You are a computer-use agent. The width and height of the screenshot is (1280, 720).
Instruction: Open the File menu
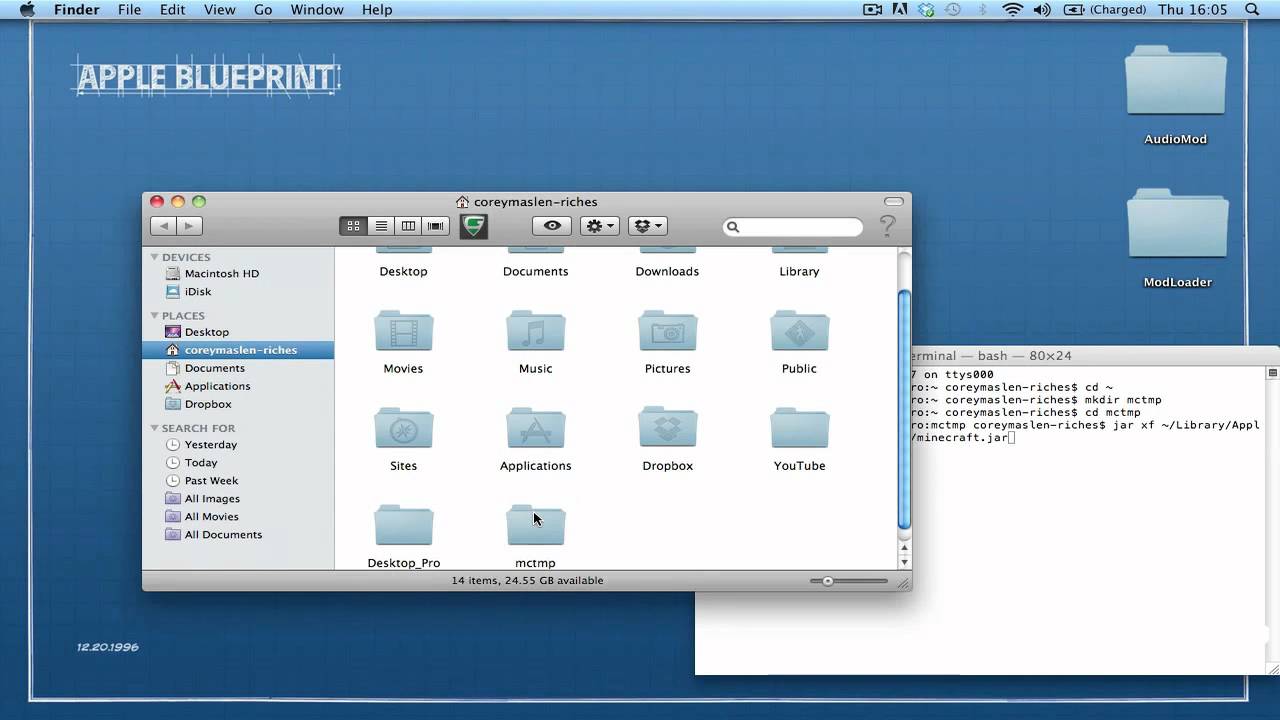tap(130, 10)
